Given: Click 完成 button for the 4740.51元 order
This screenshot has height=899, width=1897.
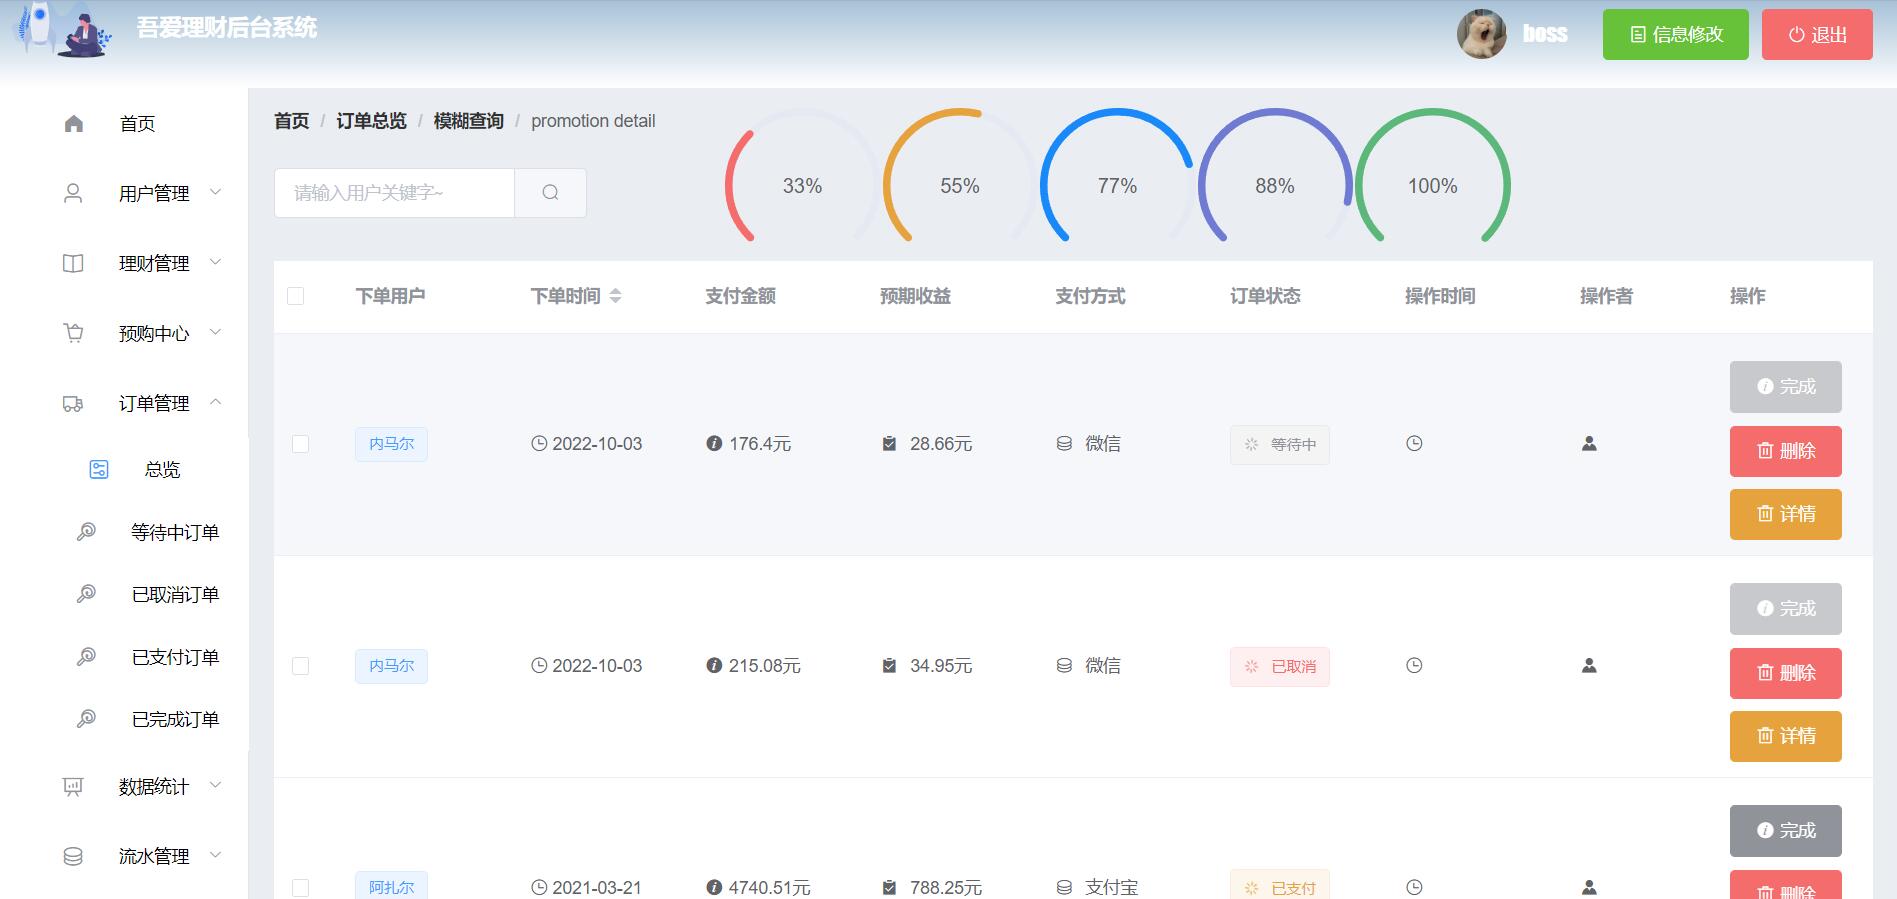Looking at the screenshot, I should point(1785,831).
